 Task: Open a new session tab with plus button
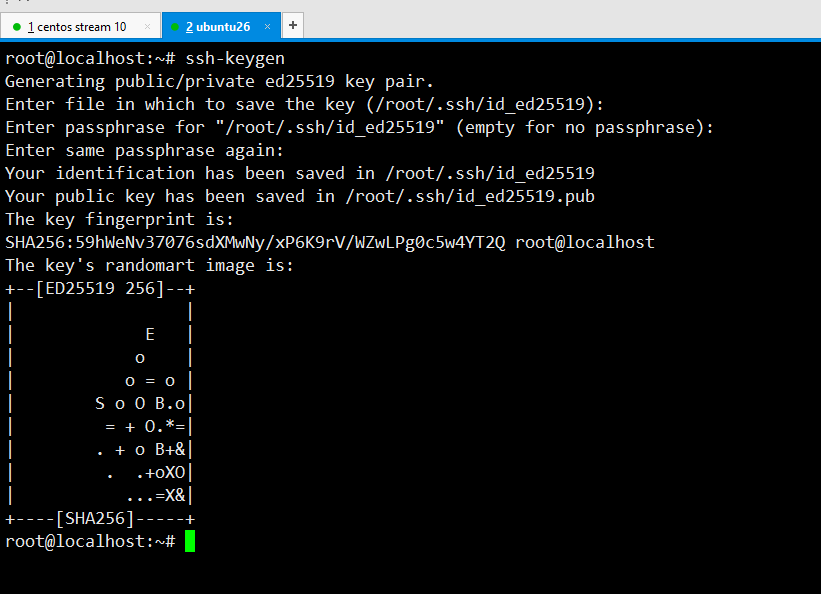coord(293,25)
